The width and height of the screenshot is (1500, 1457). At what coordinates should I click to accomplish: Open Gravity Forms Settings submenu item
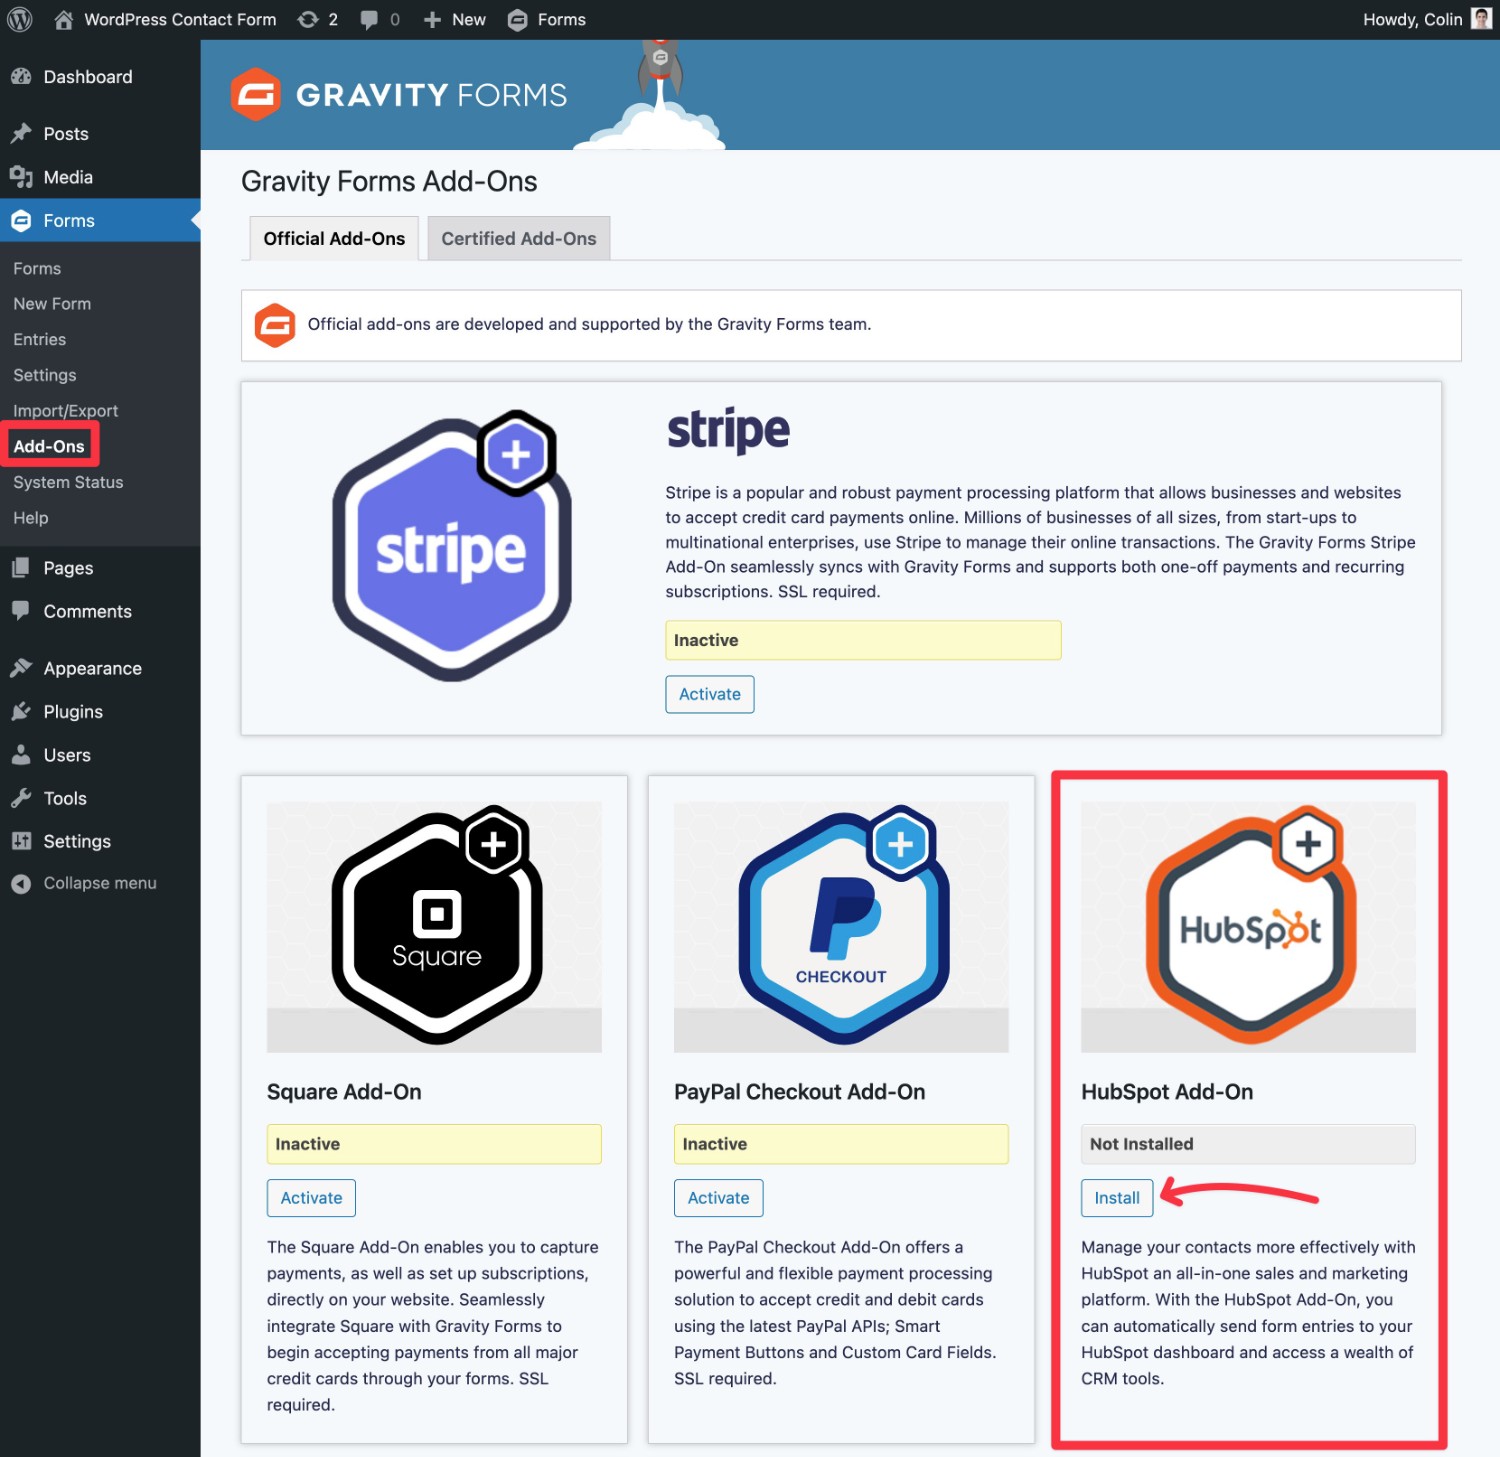[x=45, y=376]
